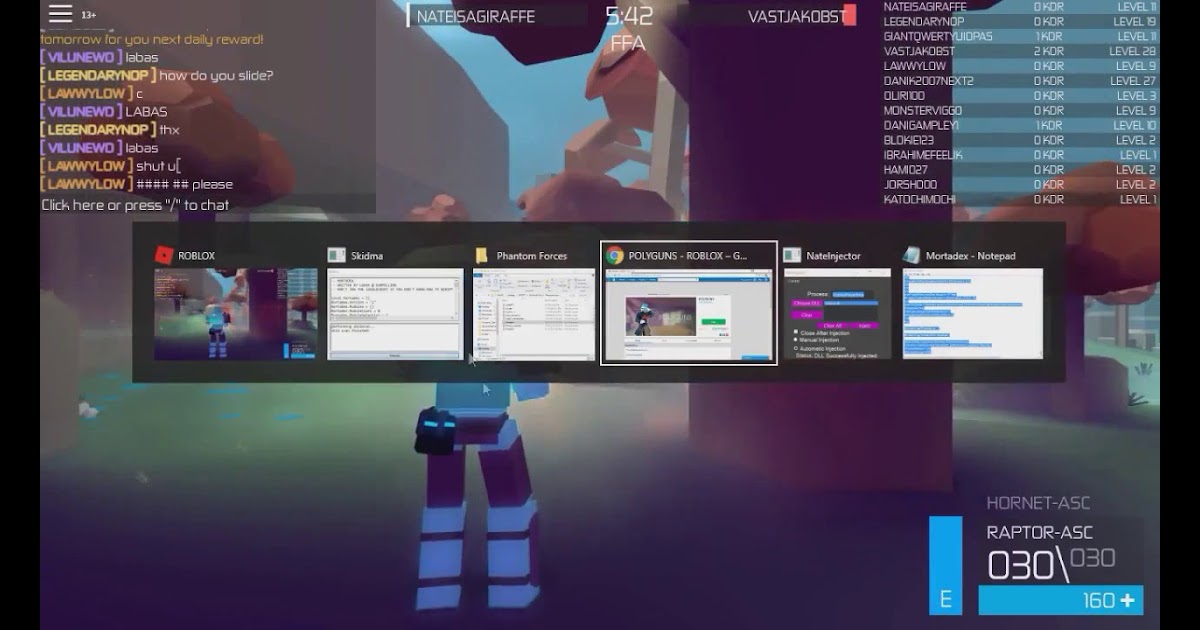Select GIANTQWERTYUIOPAS row in leaderboard
This screenshot has height=630, width=1200.
tap(1020, 36)
